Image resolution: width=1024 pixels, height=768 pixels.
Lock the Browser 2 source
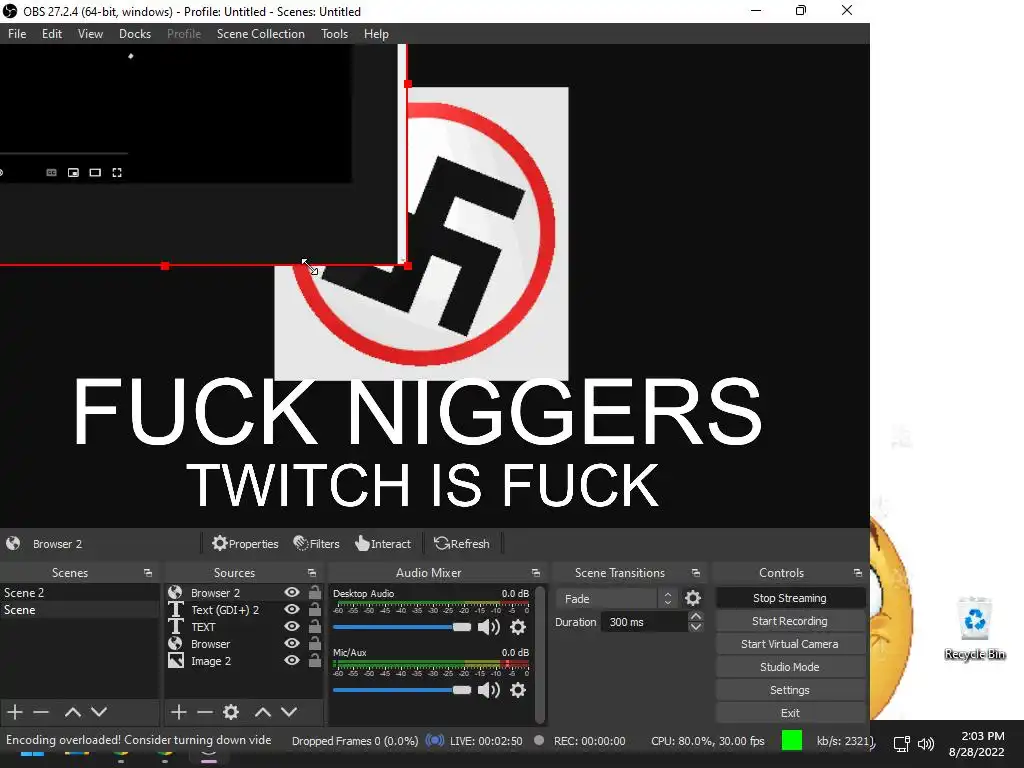click(315, 592)
